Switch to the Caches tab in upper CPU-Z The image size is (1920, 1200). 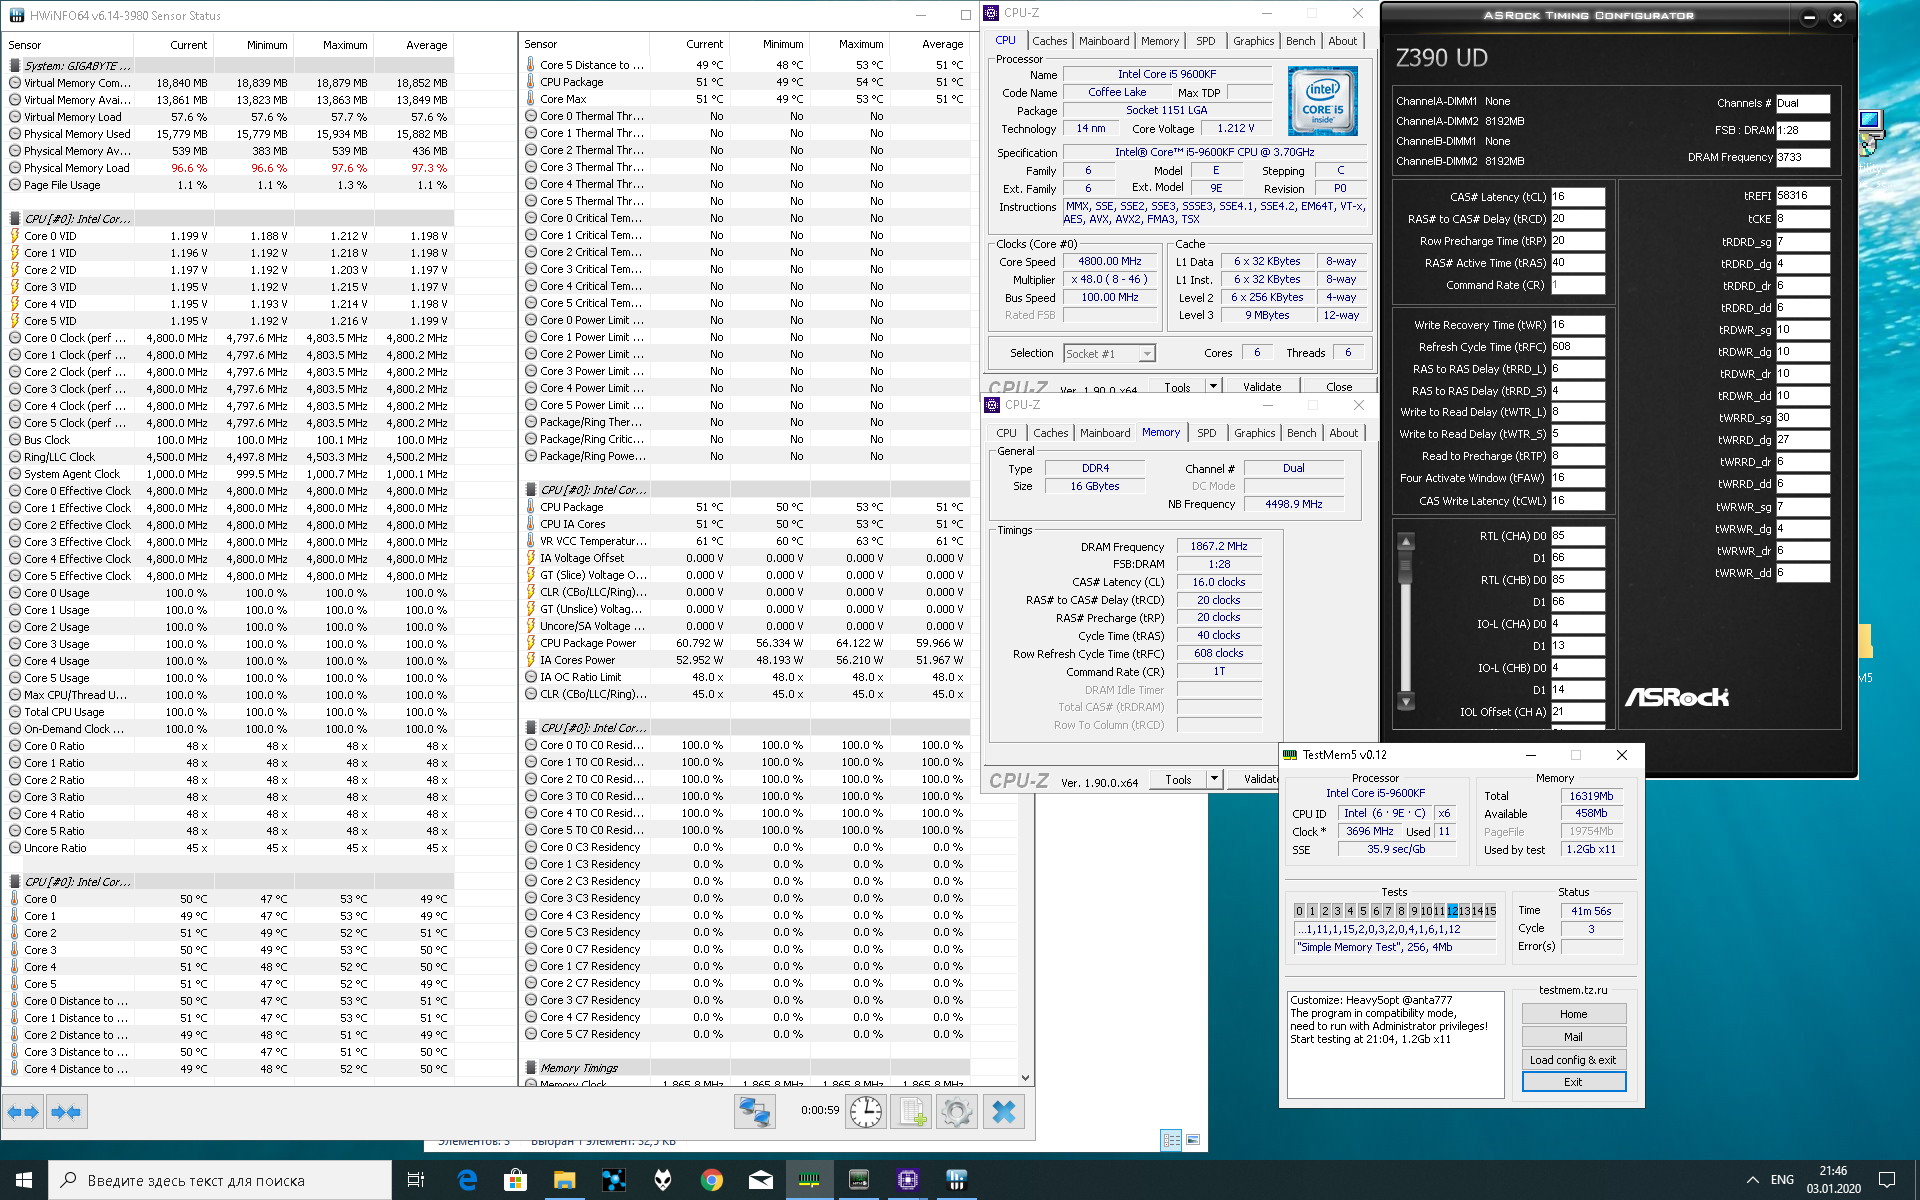pyautogui.click(x=1049, y=41)
